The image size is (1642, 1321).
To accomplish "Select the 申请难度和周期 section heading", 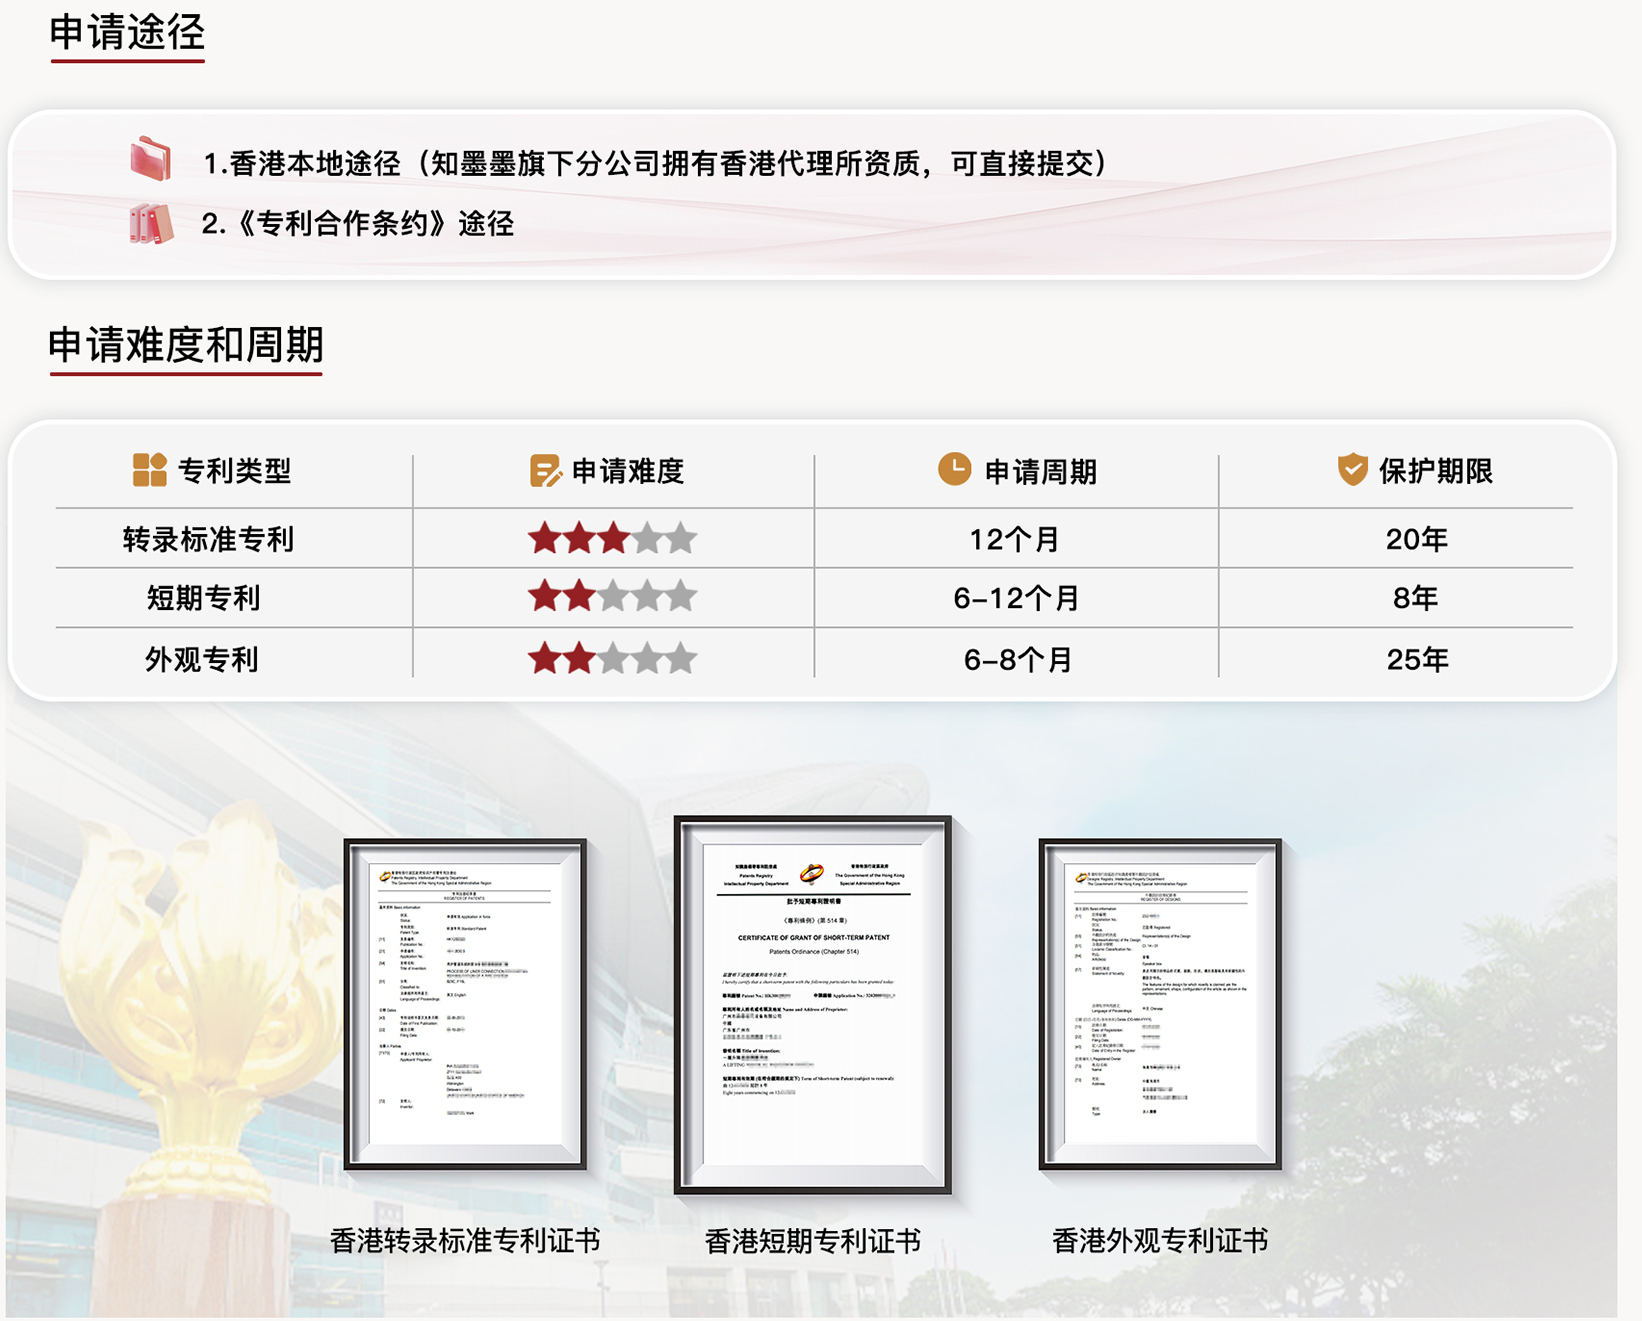I will click(186, 345).
